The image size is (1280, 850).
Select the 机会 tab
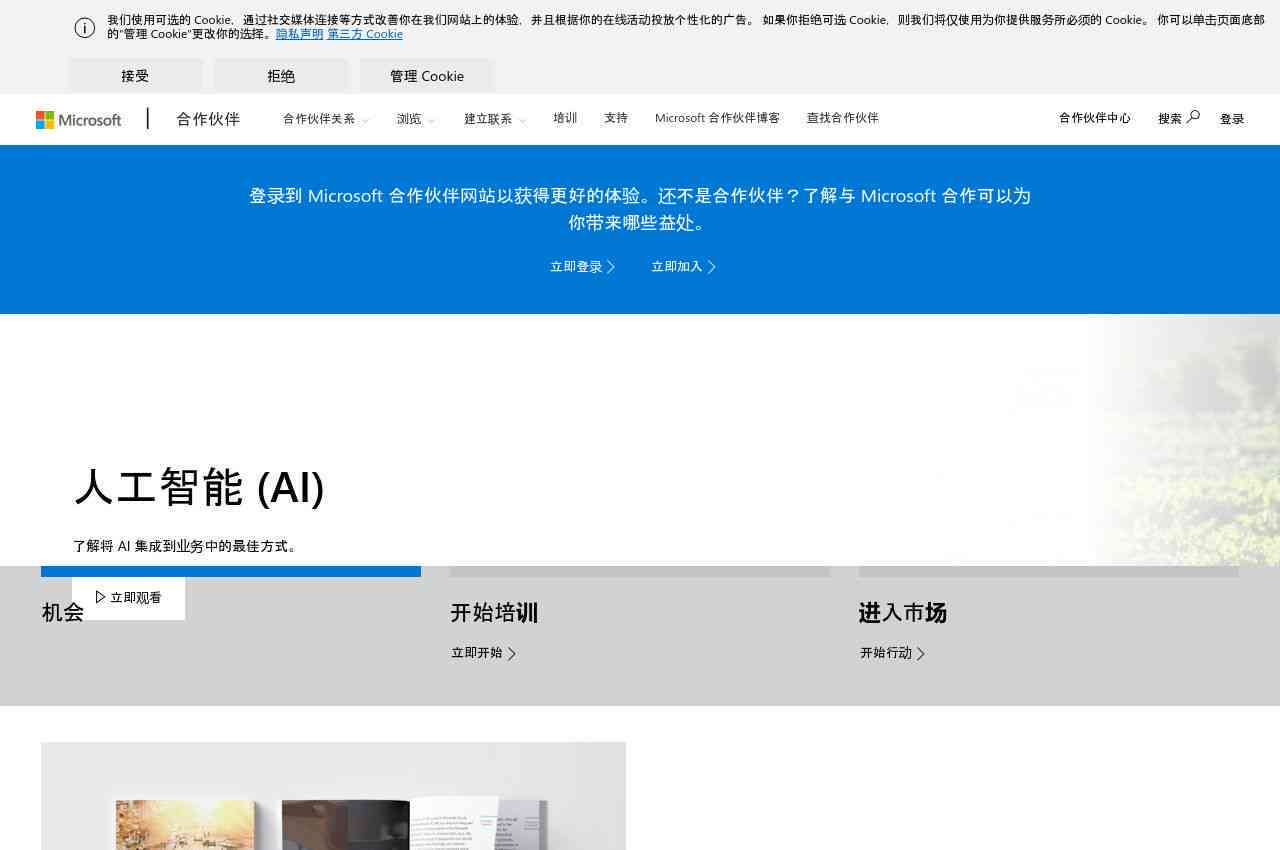click(63, 612)
